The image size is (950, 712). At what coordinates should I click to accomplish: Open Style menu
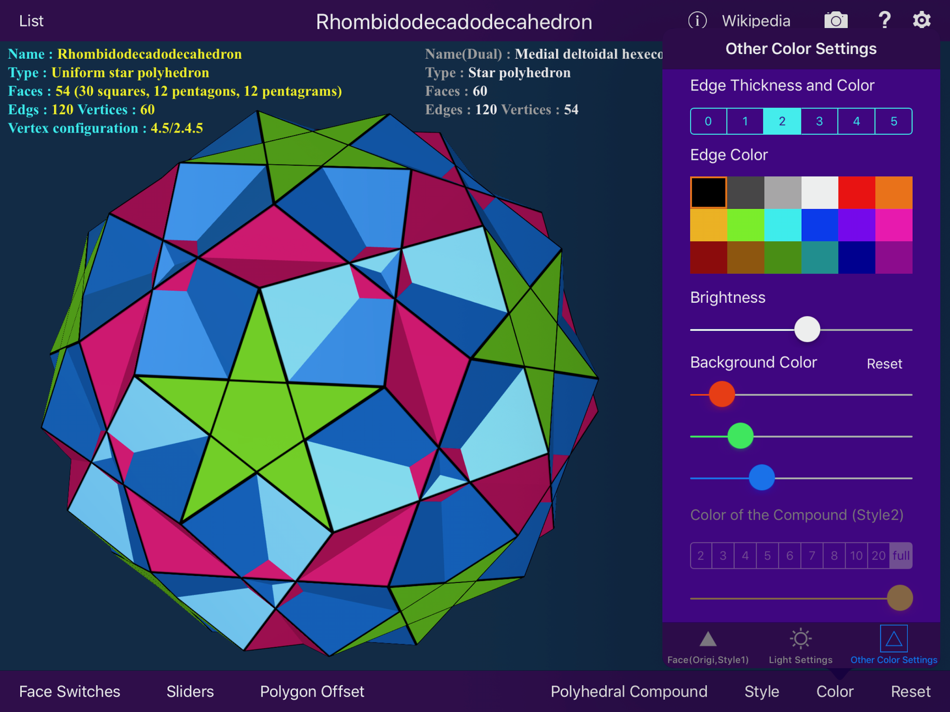(762, 691)
